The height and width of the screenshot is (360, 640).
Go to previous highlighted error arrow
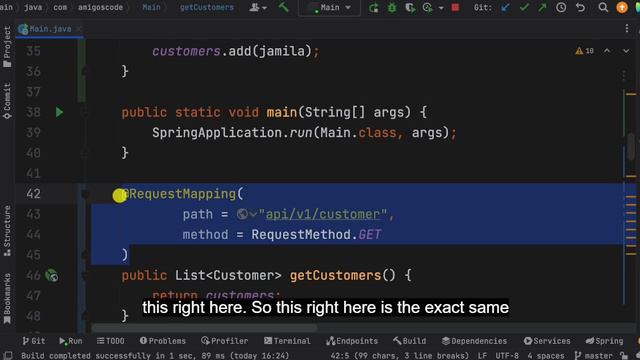click(x=607, y=51)
